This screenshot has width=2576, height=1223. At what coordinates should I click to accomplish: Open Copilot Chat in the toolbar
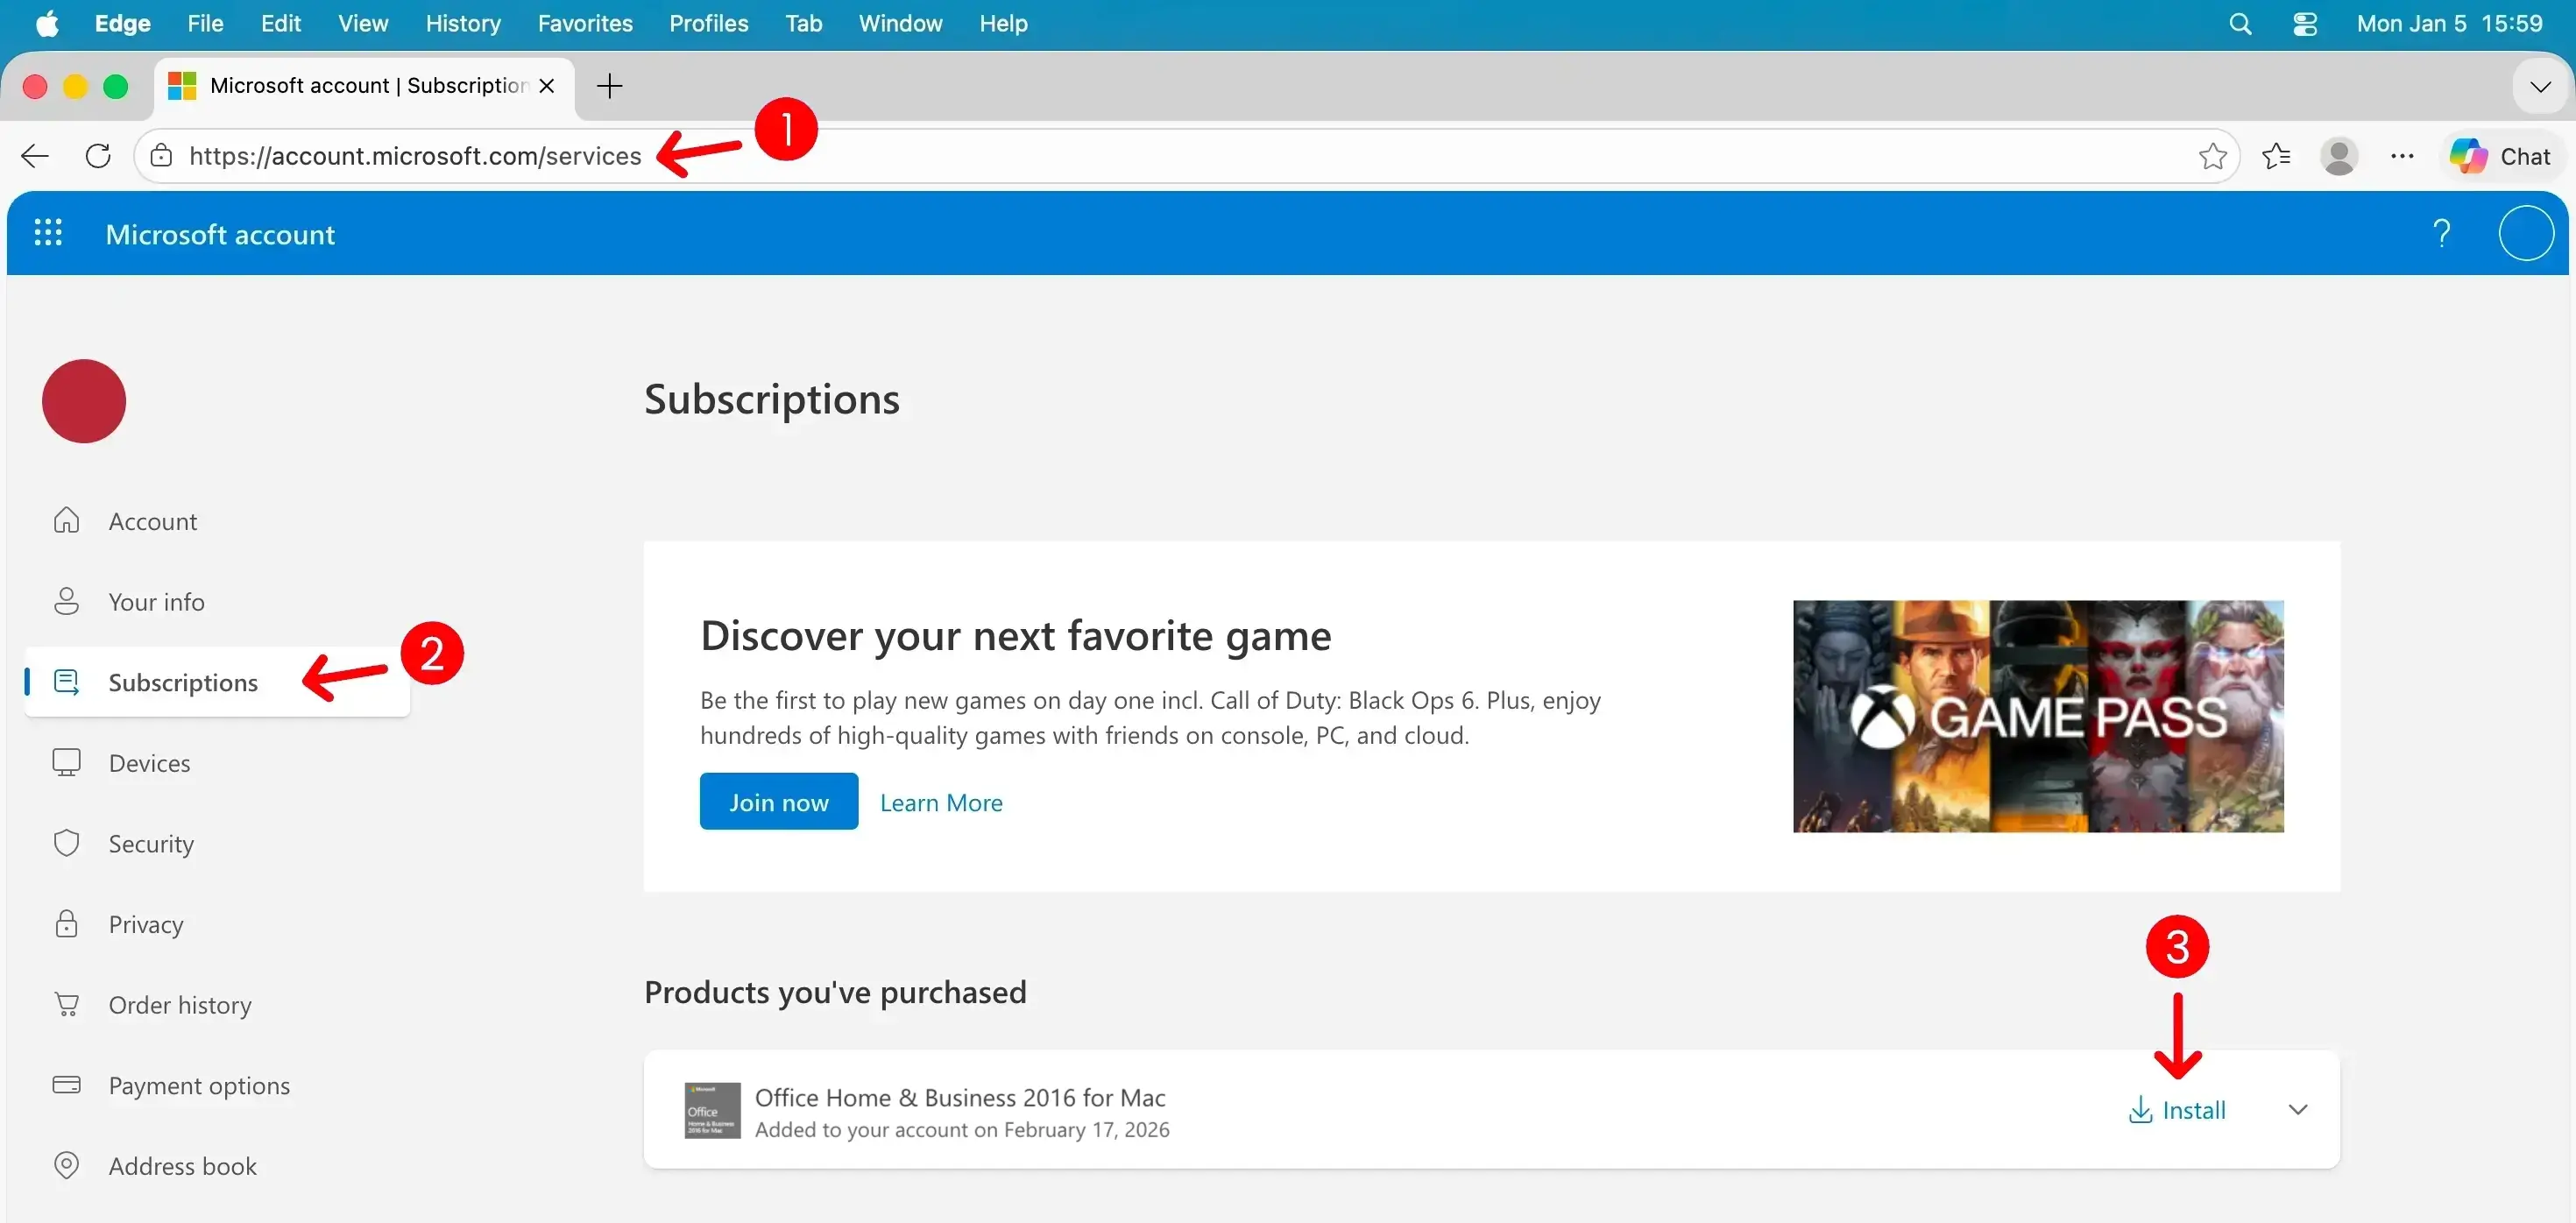[2500, 156]
